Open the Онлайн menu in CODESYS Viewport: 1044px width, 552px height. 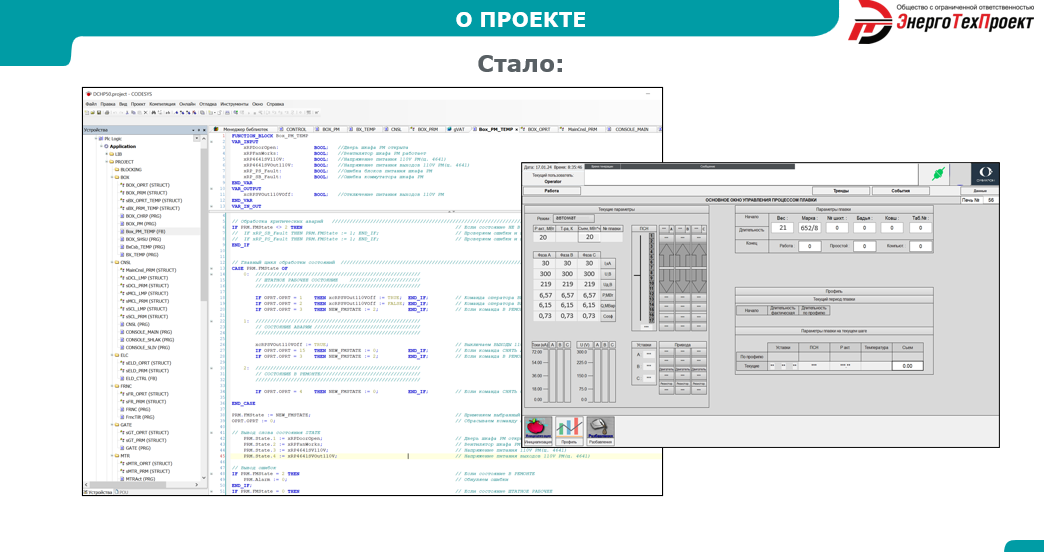coord(187,104)
